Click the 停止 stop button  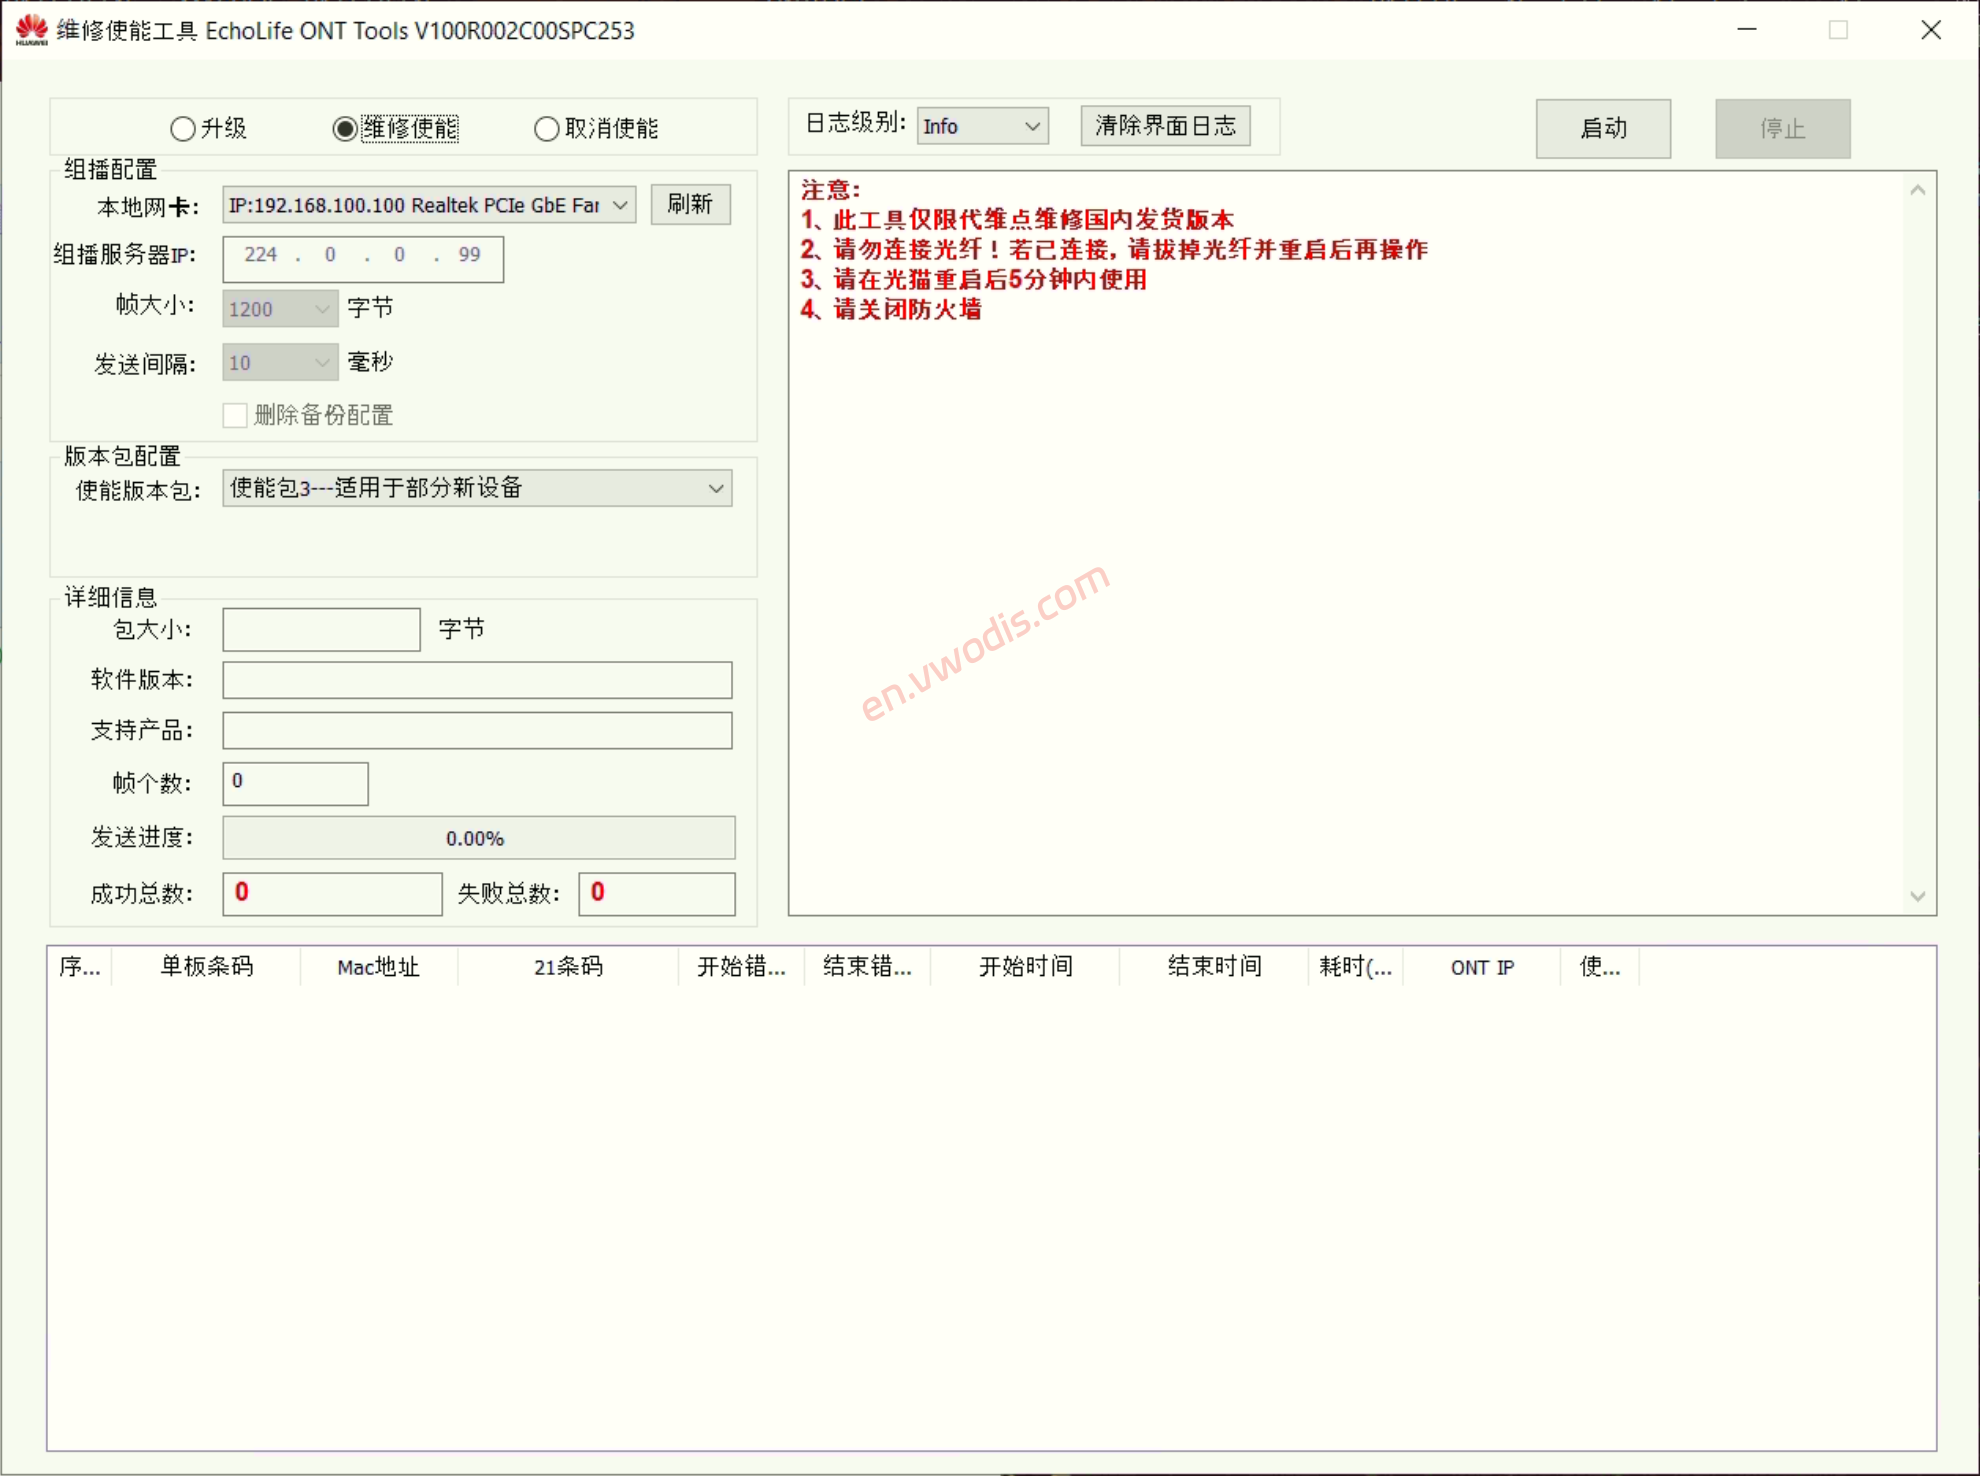pos(1783,128)
